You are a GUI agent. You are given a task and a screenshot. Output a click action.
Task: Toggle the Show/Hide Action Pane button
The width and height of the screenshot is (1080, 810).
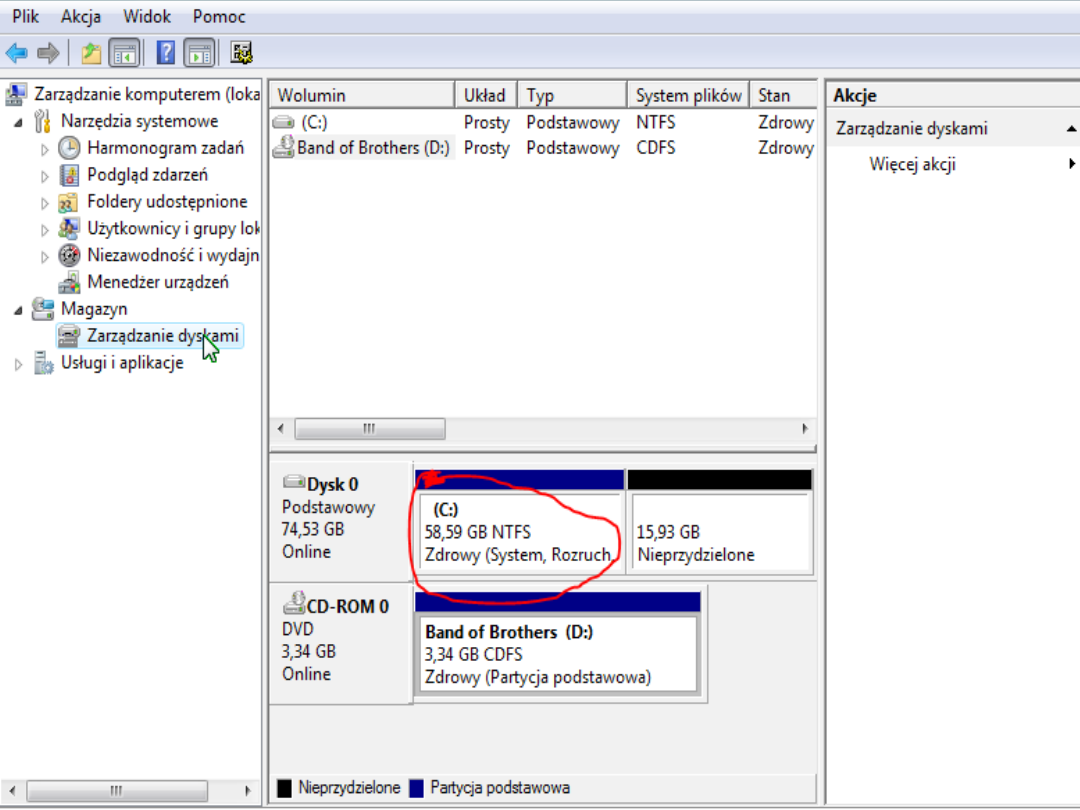(199, 52)
